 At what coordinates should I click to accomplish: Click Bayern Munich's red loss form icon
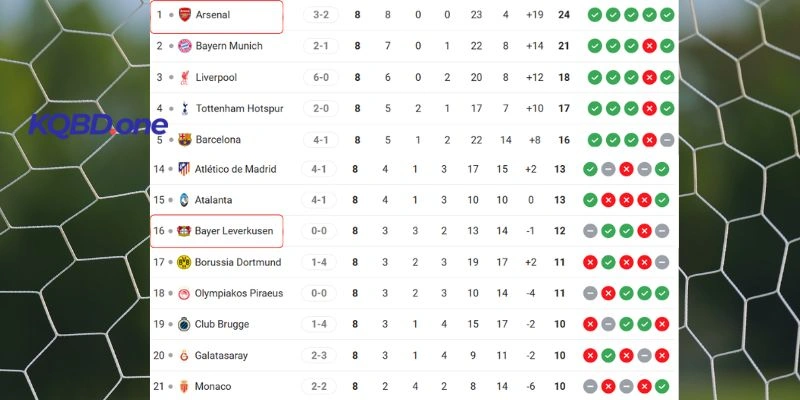(x=648, y=46)
